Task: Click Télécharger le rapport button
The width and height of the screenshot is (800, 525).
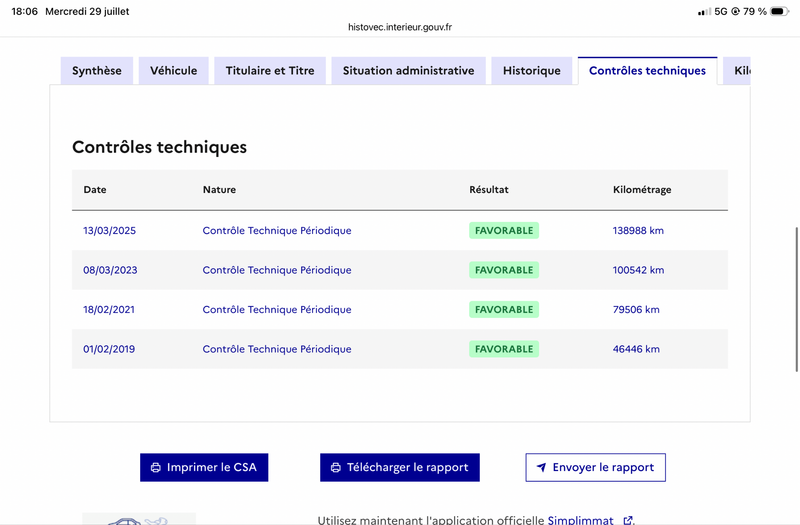Action: click(x=400, y=467)
